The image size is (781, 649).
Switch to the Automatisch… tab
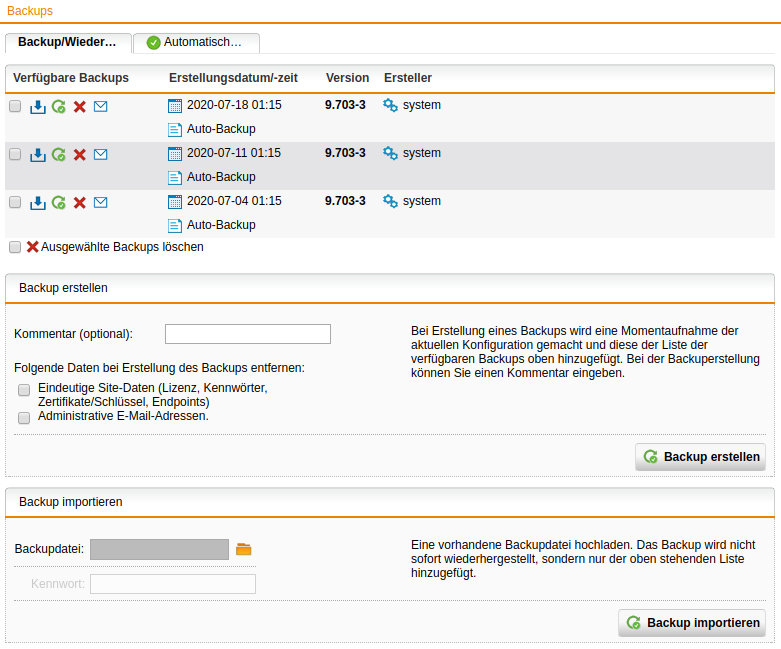tap(196, 42)
